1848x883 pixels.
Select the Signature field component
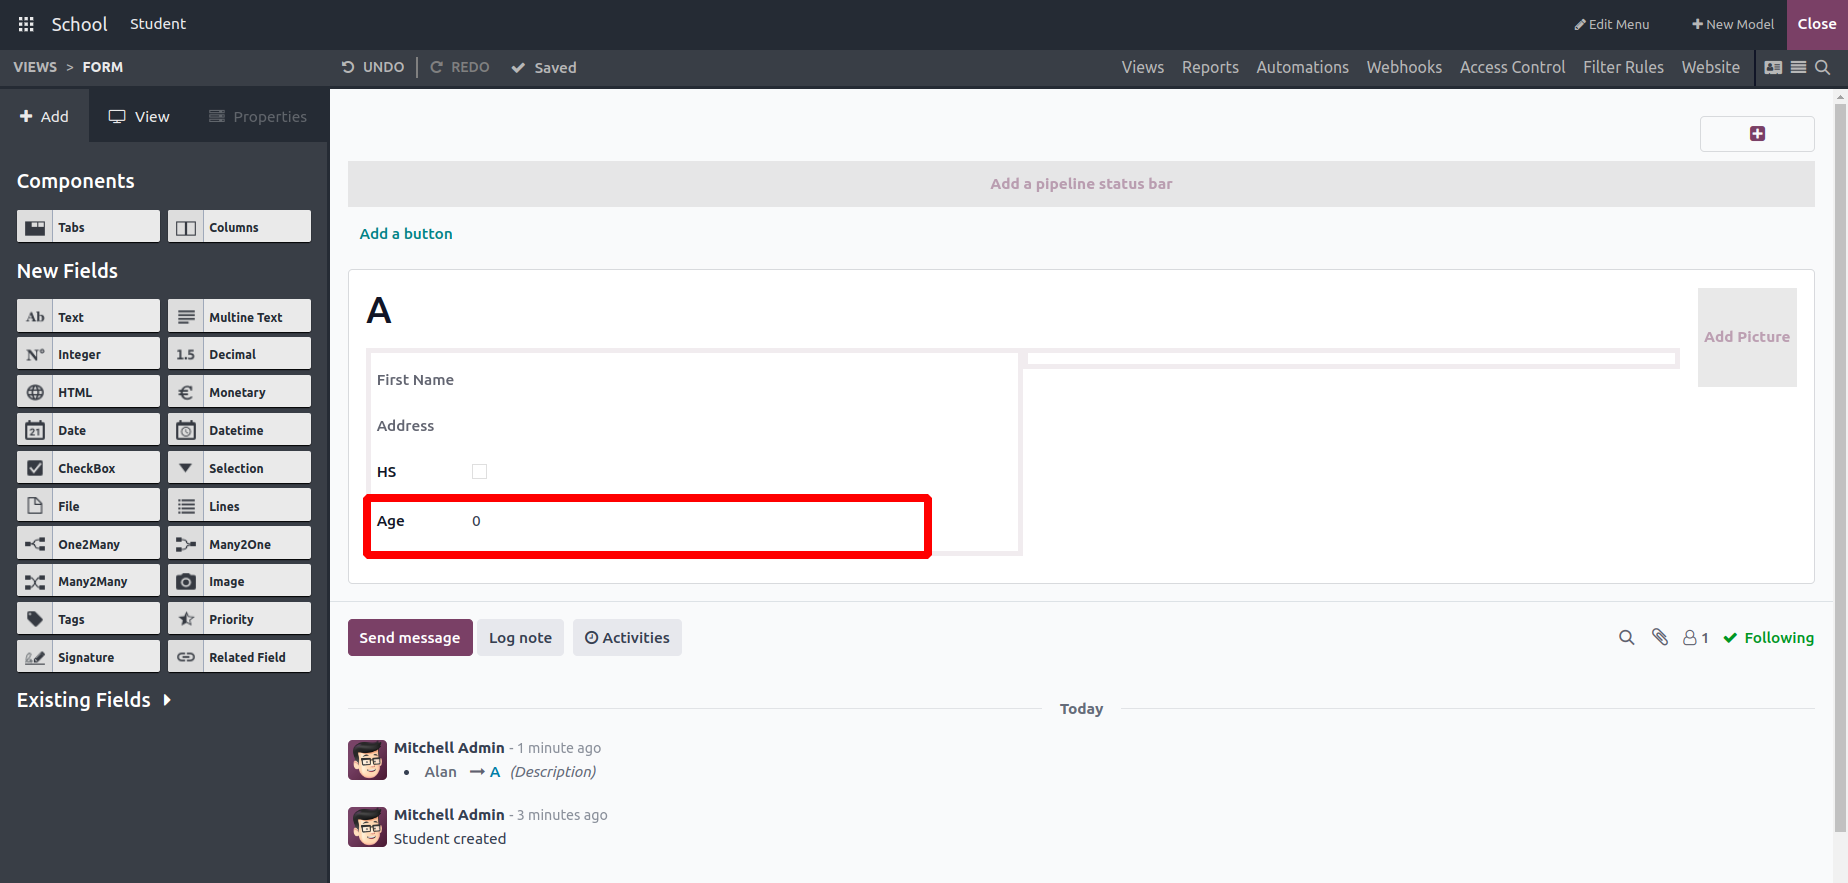pos(88,657)
